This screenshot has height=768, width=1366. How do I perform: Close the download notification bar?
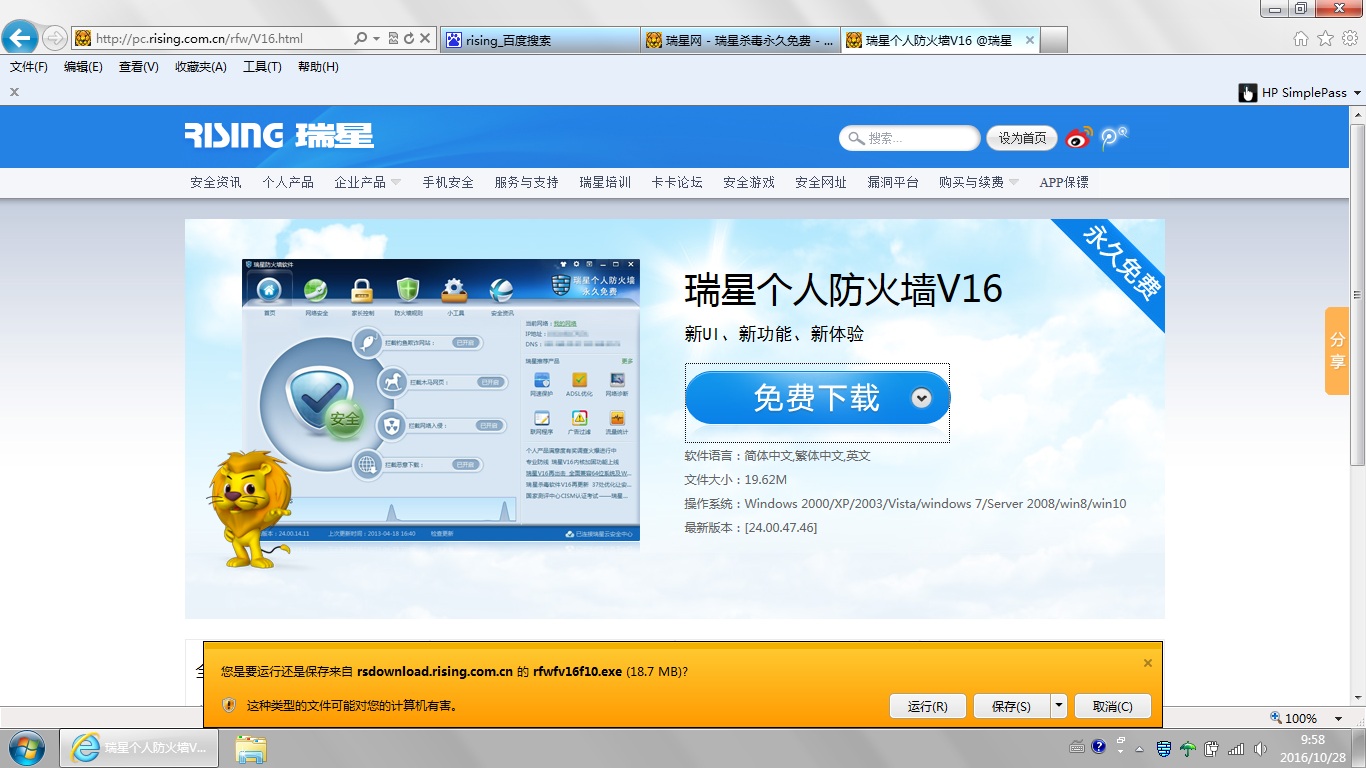pyautogui.click(x=1148, y=663)
